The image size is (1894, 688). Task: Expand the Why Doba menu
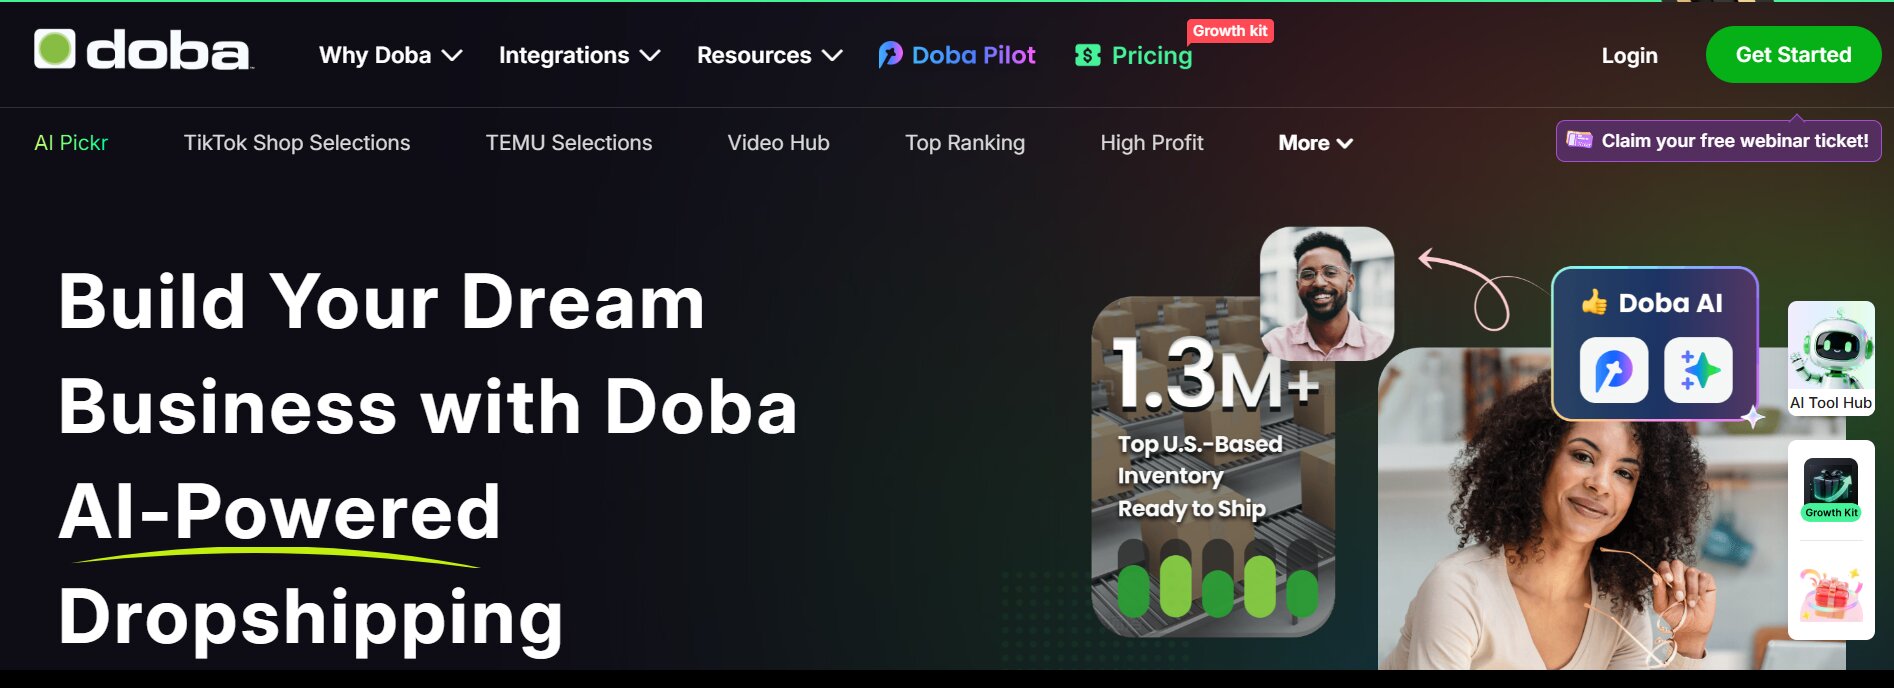390,55
